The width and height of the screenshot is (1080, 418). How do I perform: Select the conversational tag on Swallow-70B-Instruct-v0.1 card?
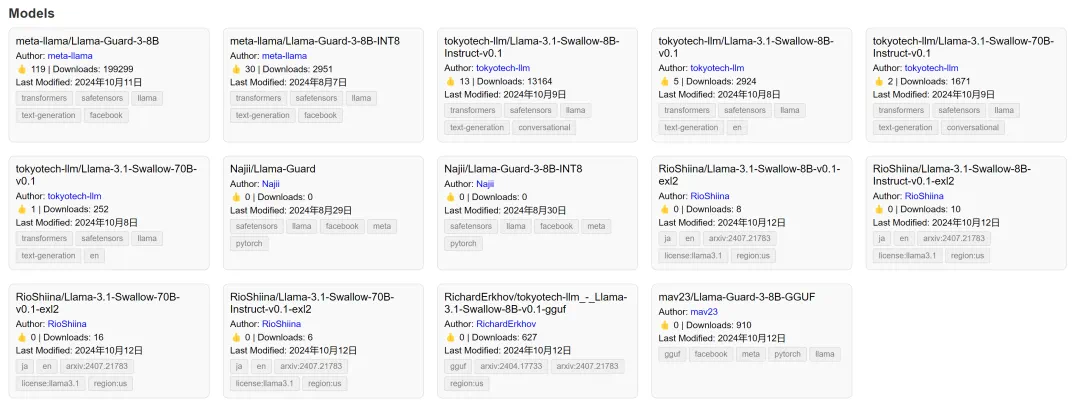(x=972, y=127)
